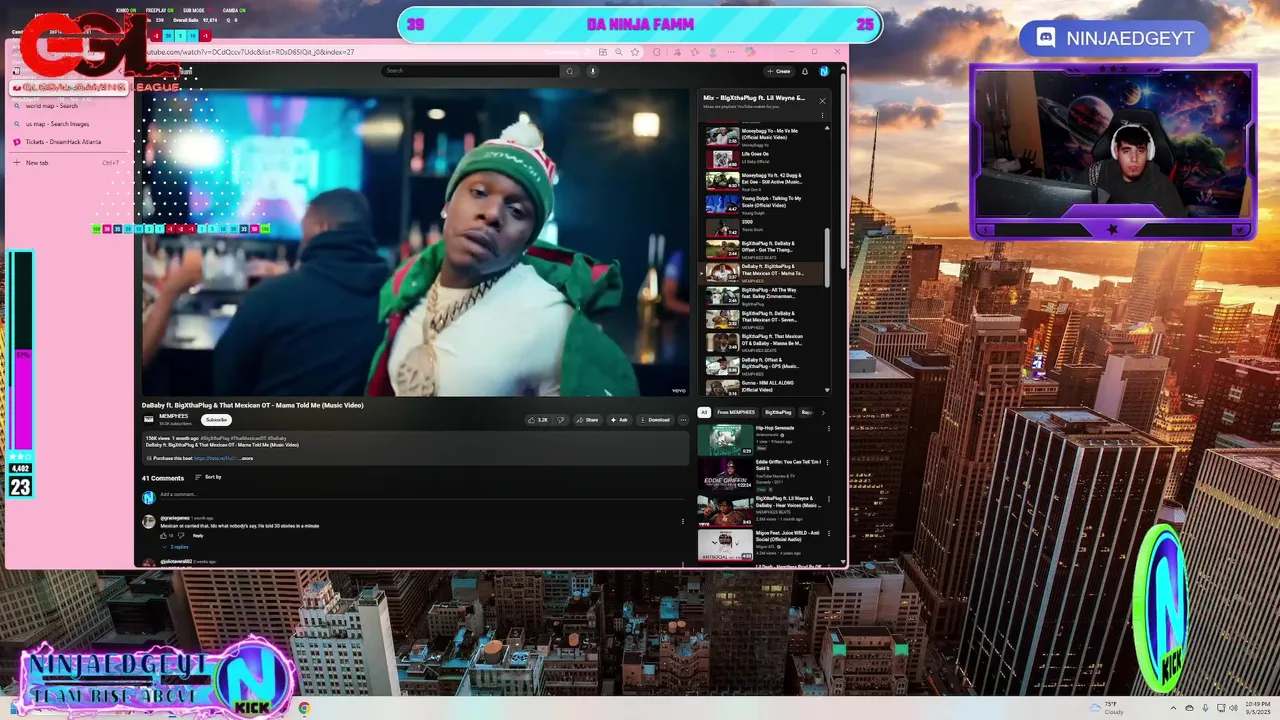Play 3500 by Travis Scott in playlist
This screenshot has width=1280, height=720.
tap(765, 227)
